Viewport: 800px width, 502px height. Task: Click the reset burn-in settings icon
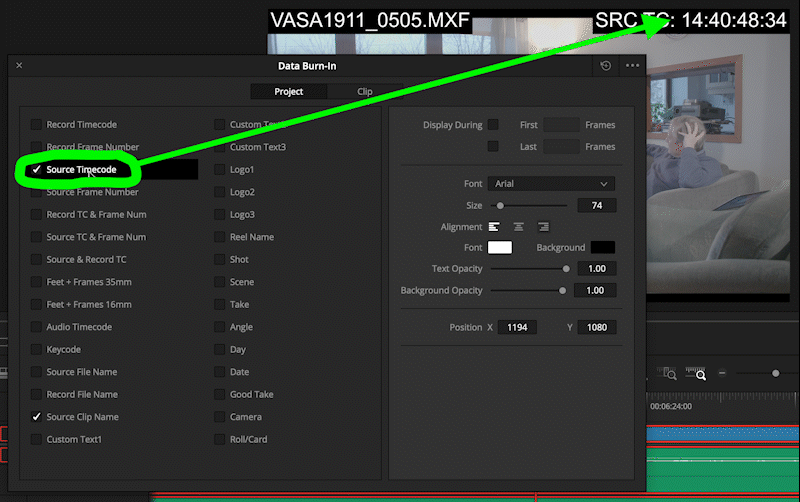pos(606,66)
